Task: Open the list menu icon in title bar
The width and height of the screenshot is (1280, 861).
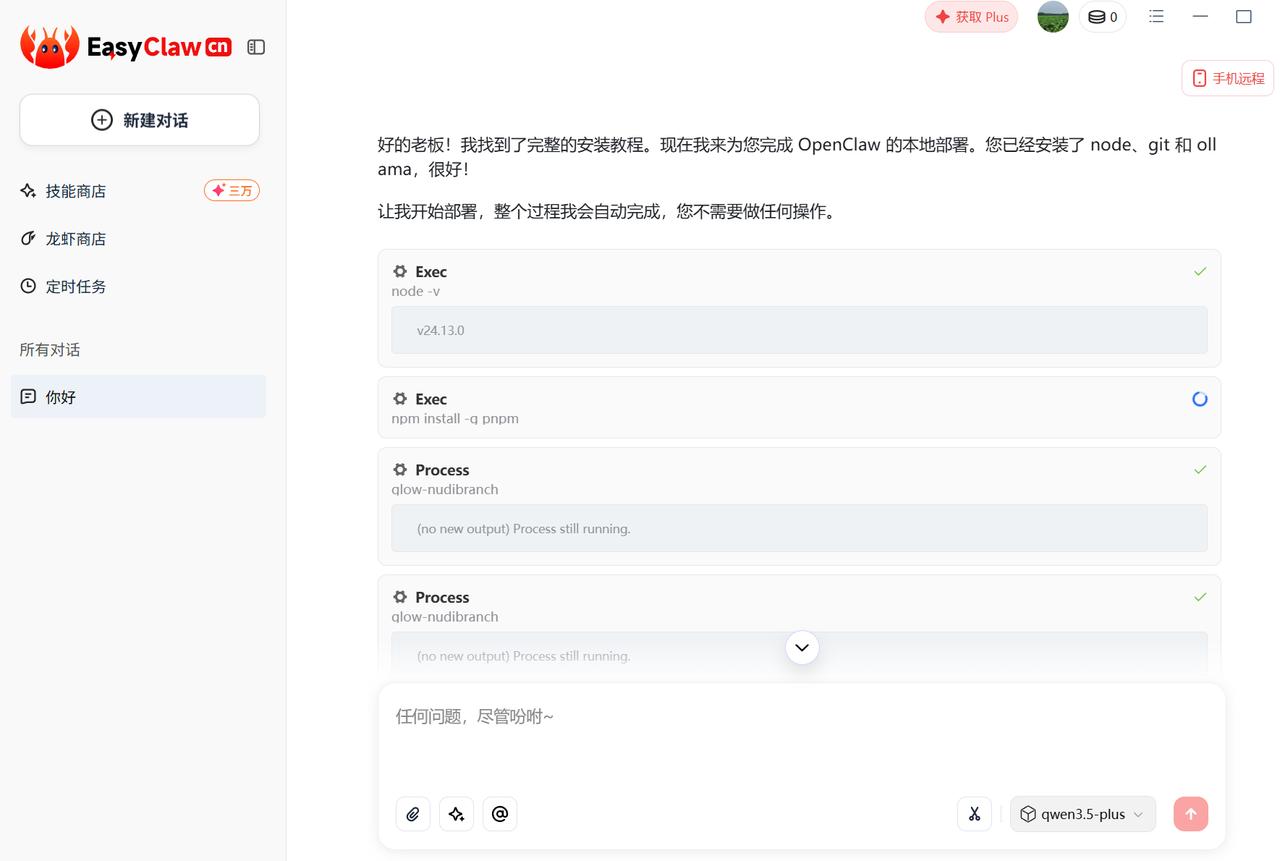Action: 1156,16
